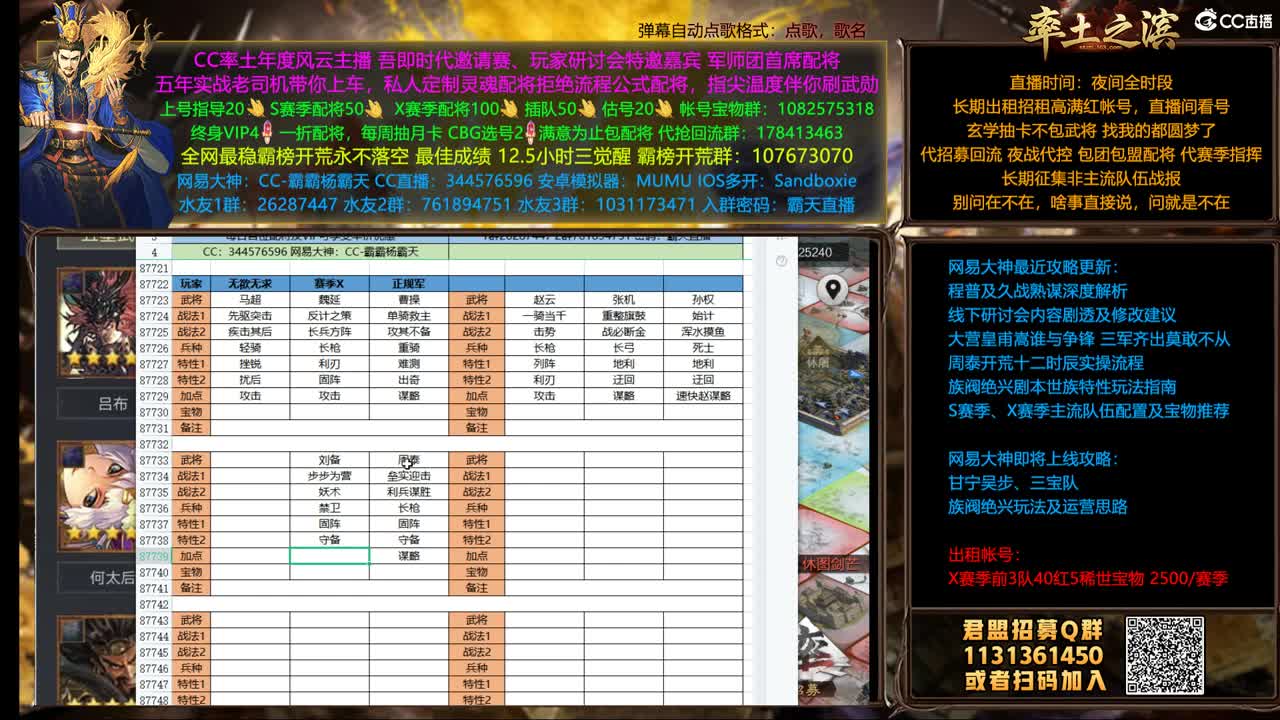Select the 轻骑 troop type cell
Screen dimensions: 1280x720
coord(250,348)
